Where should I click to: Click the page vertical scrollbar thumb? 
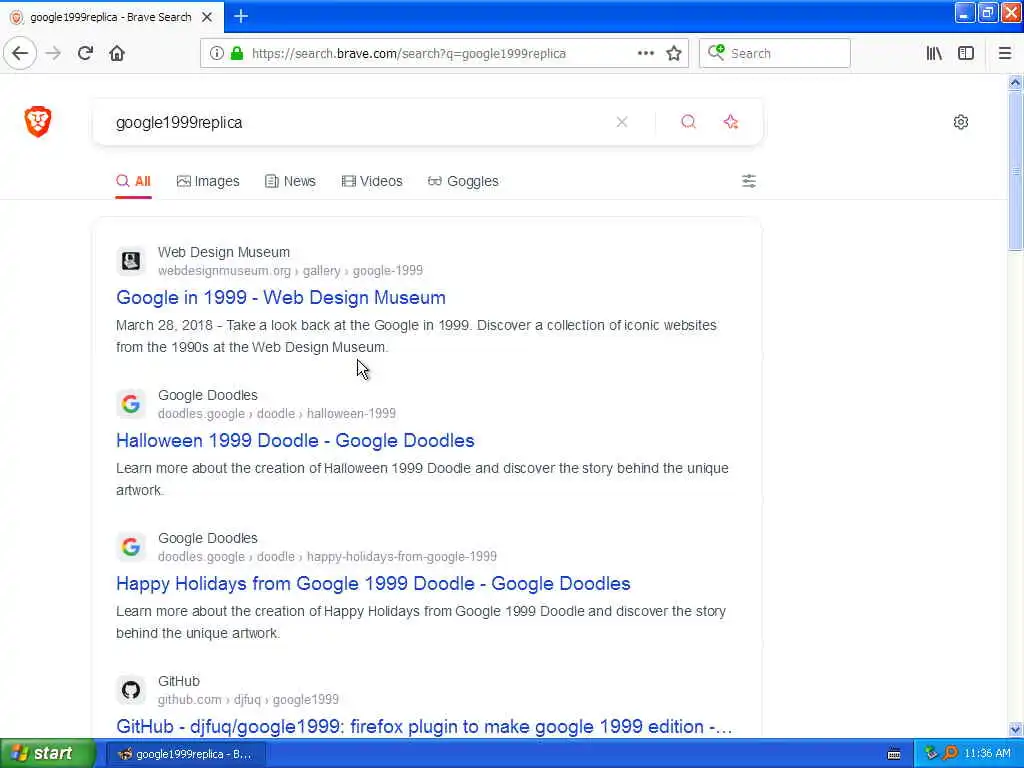pos(1015,170)
